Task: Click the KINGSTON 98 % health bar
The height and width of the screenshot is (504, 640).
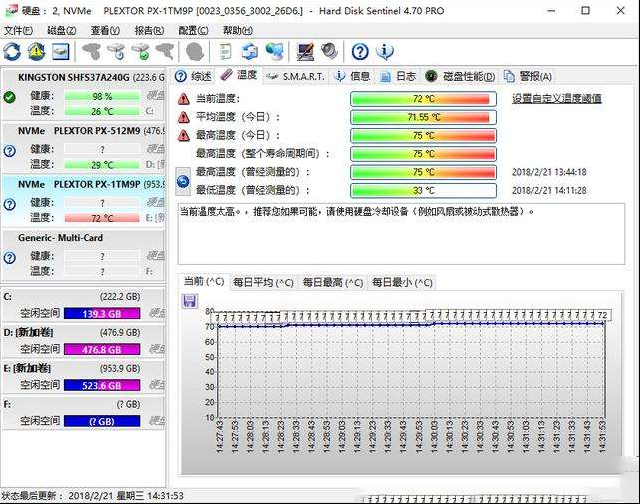Action: click(102, 96)
